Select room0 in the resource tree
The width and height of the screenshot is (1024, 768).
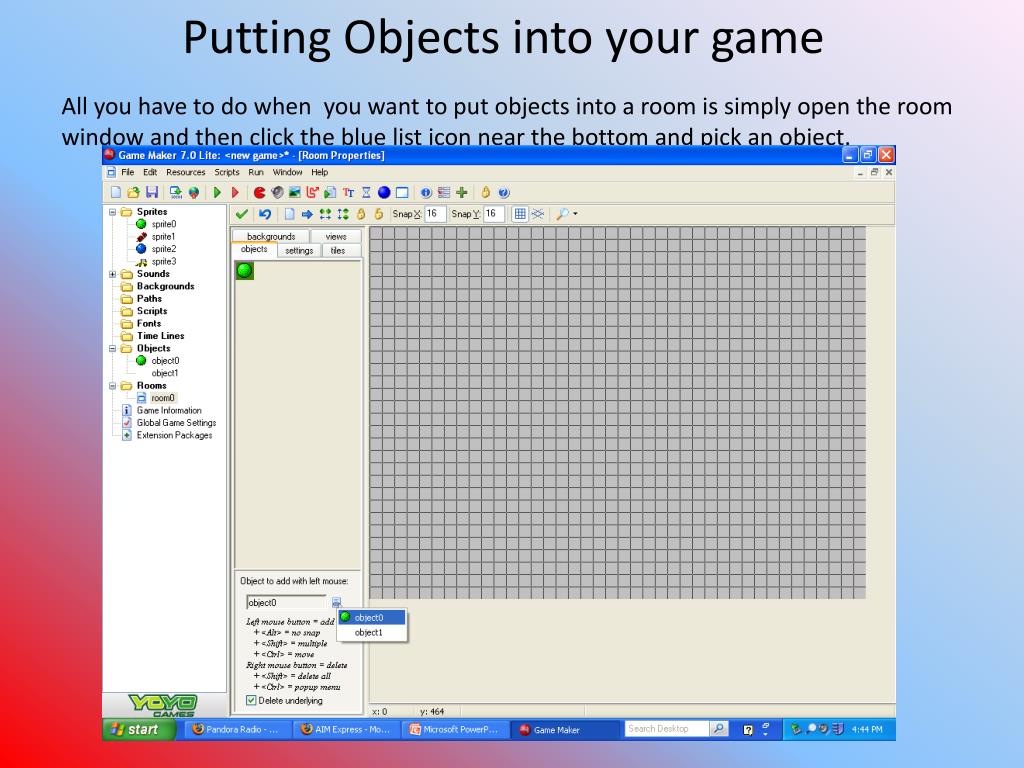[x=163, y=398]
